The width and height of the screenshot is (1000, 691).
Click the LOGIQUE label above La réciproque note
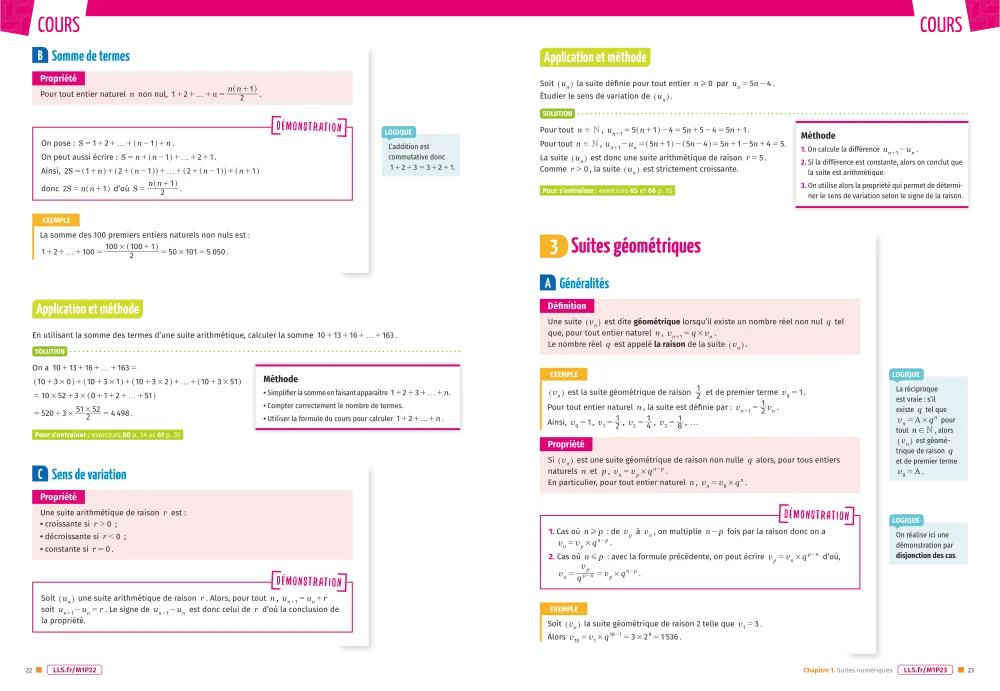tap(905, 374)
